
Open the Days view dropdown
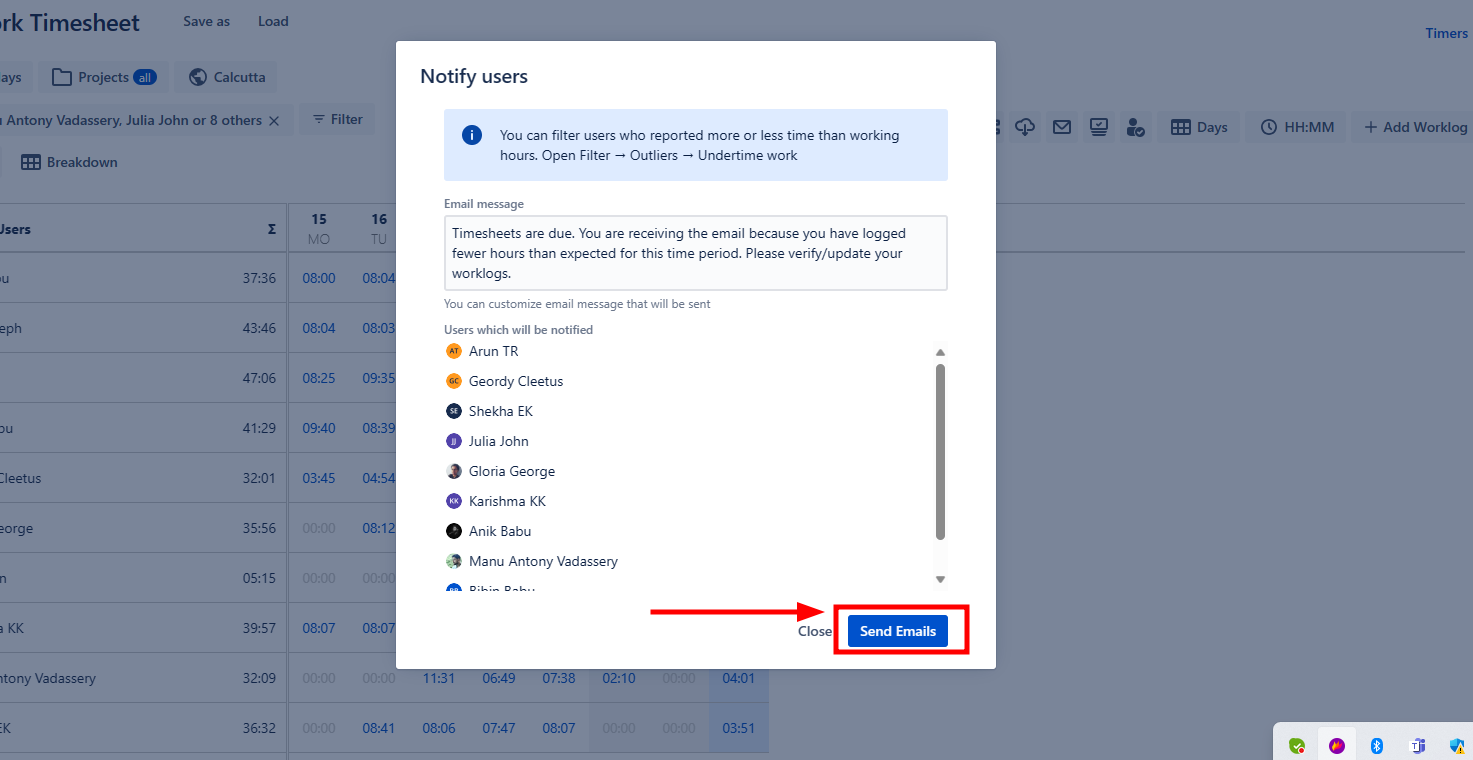point(1199,127)
